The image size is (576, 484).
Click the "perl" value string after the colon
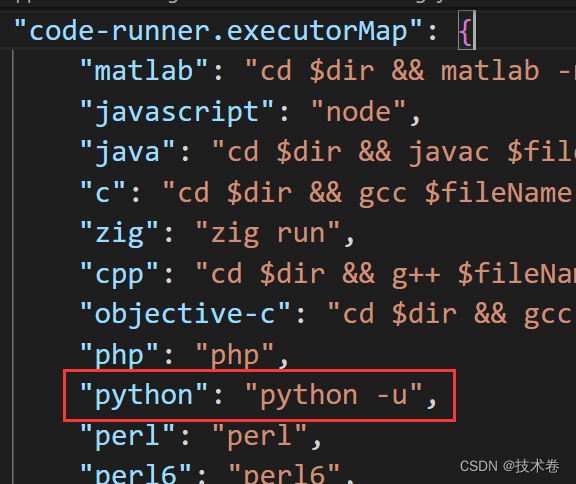260,436
